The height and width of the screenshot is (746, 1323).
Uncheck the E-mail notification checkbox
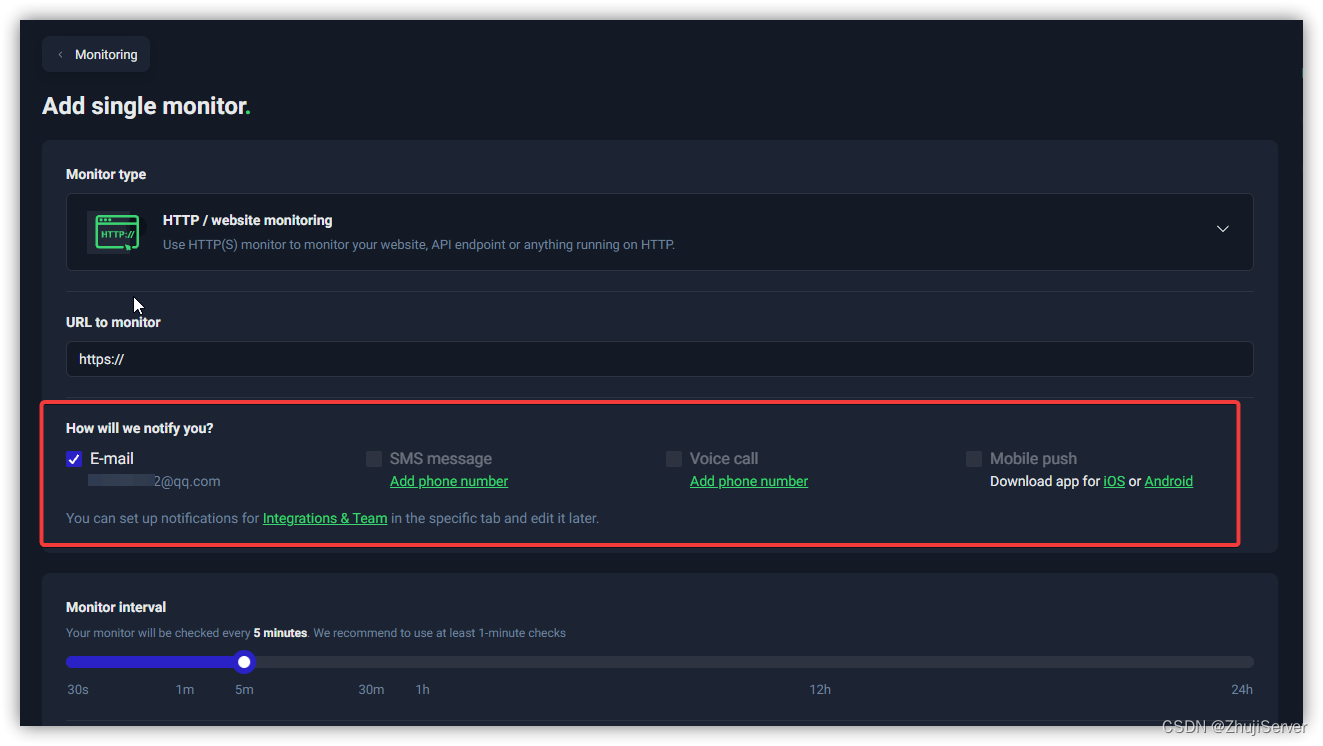coord(74,459)
